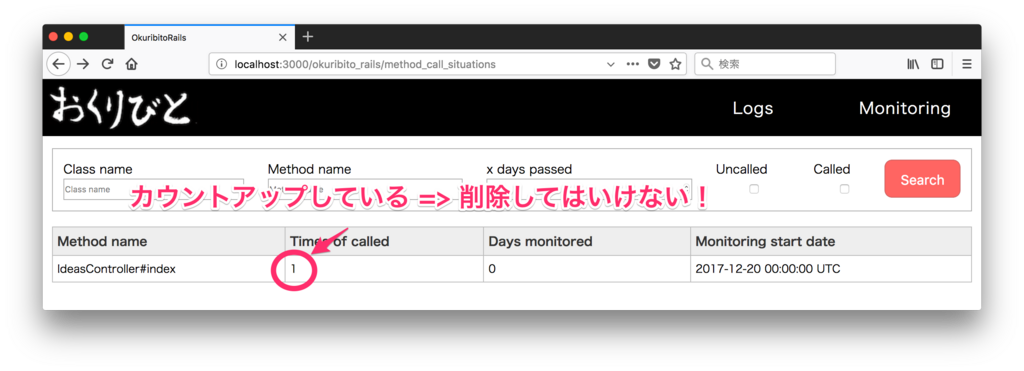Screen dimensions: 1024x371
Task: Click the Days monitored column header
Action: (586, 241)
